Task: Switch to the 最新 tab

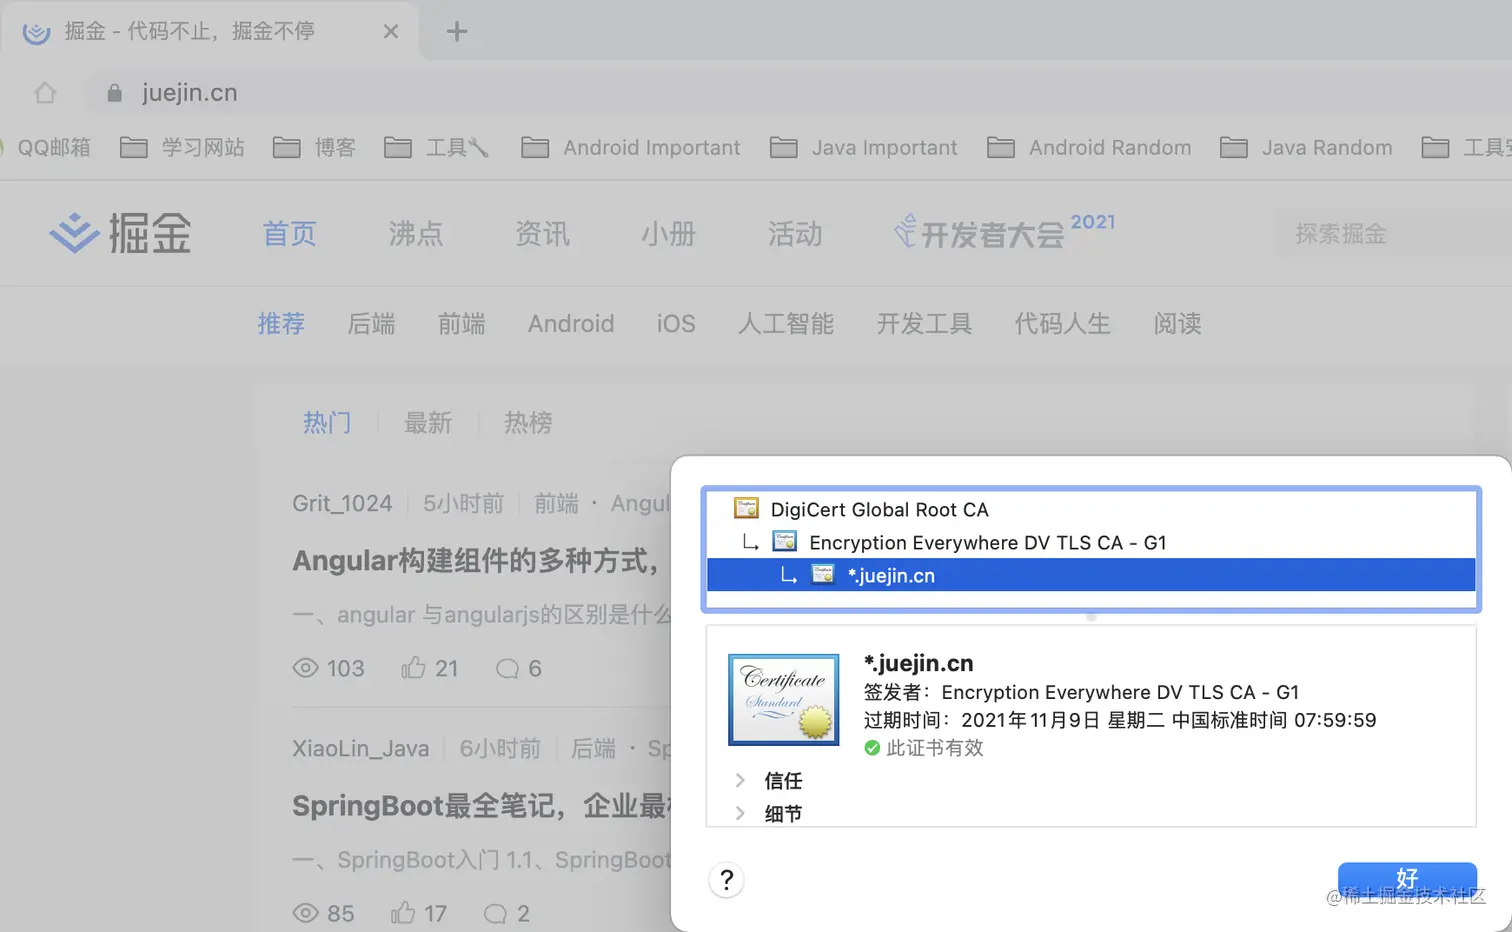Action: tap(428, 423)
